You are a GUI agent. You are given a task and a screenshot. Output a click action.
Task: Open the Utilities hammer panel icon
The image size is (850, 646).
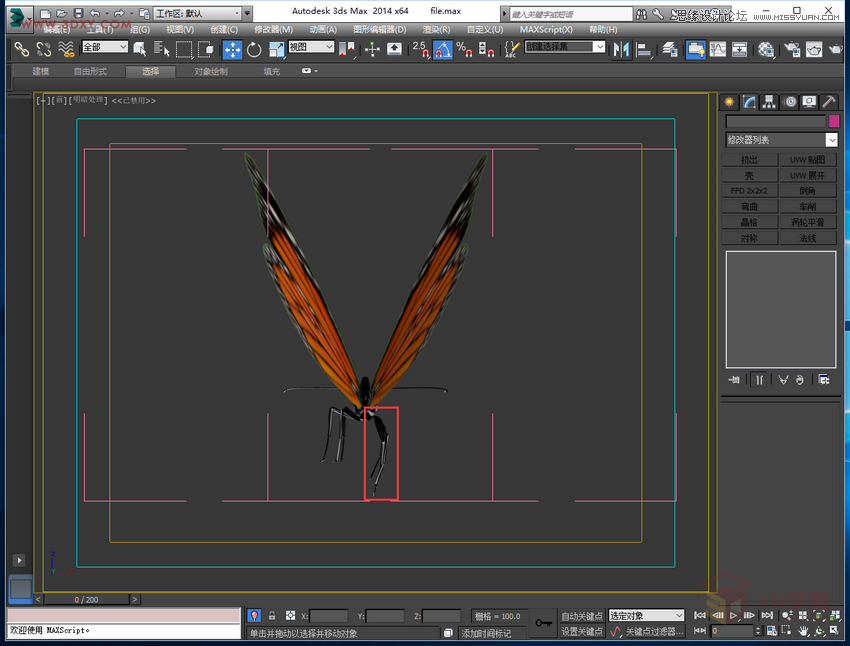pyautogui.click(x=828, y=102)
